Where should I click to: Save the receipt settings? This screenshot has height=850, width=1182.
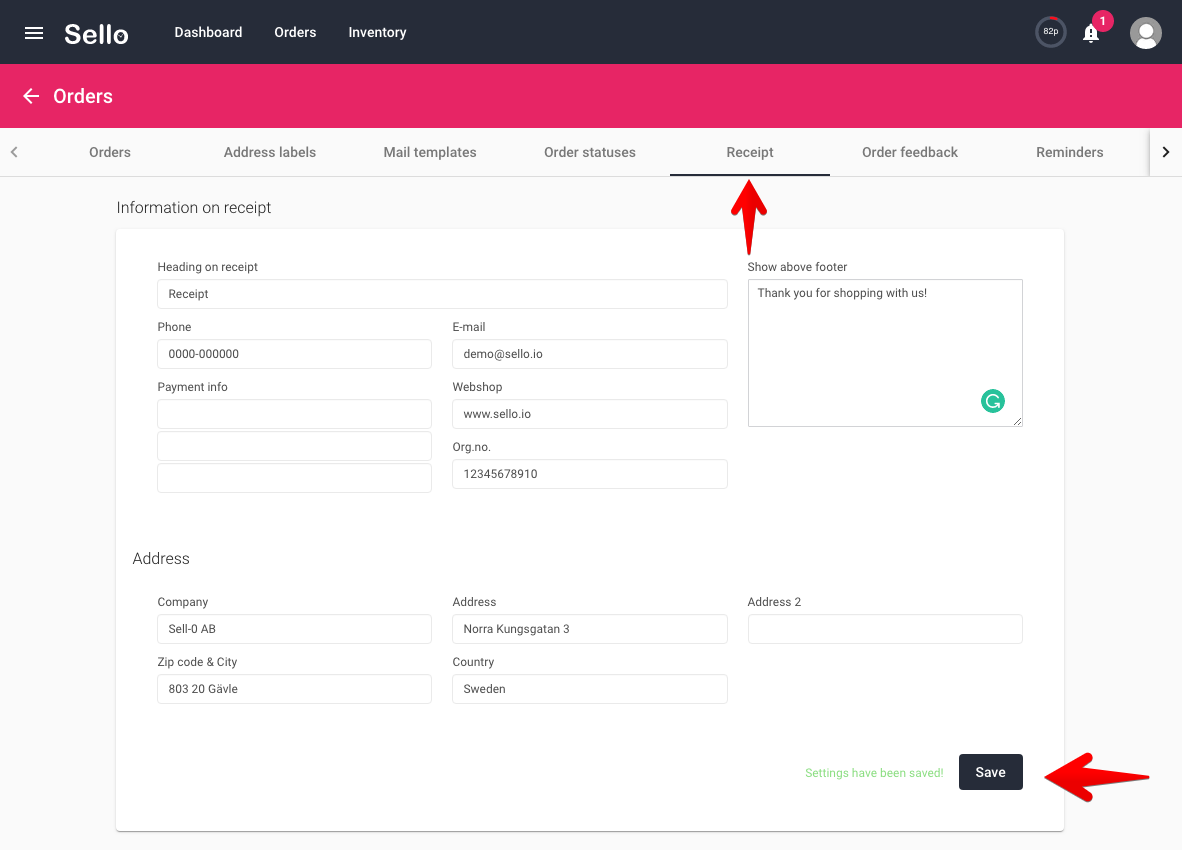coord(990,772)
